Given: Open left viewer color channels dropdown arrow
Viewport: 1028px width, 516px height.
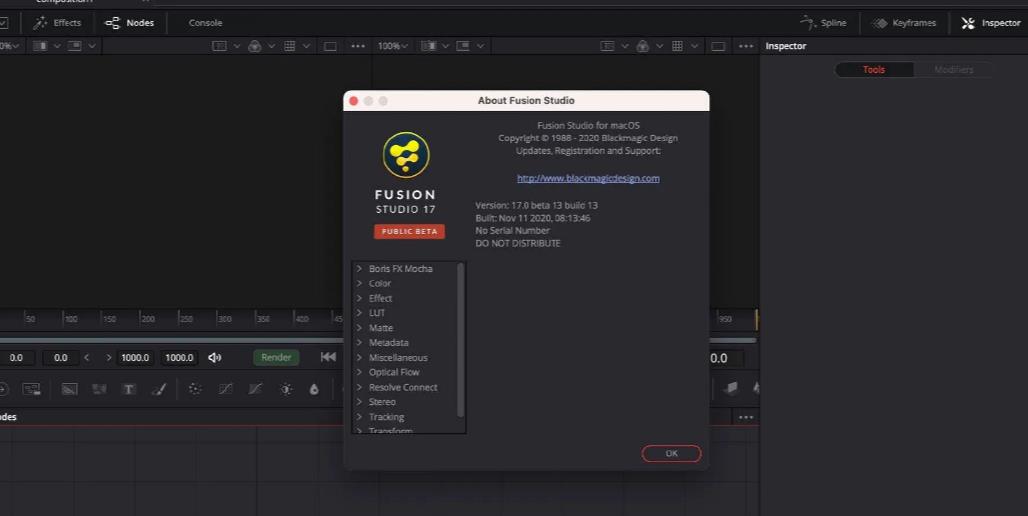Looking at the screenshot, I should (271, 46).
